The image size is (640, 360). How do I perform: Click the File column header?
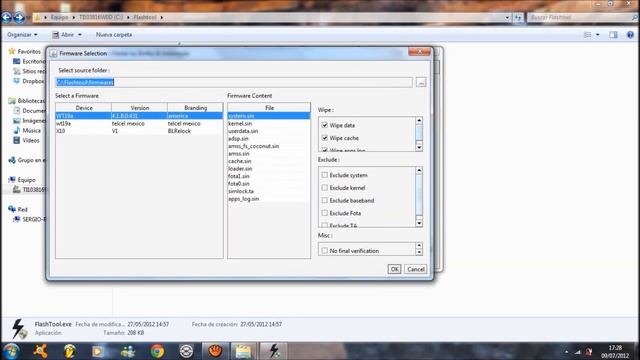[269, 108]
